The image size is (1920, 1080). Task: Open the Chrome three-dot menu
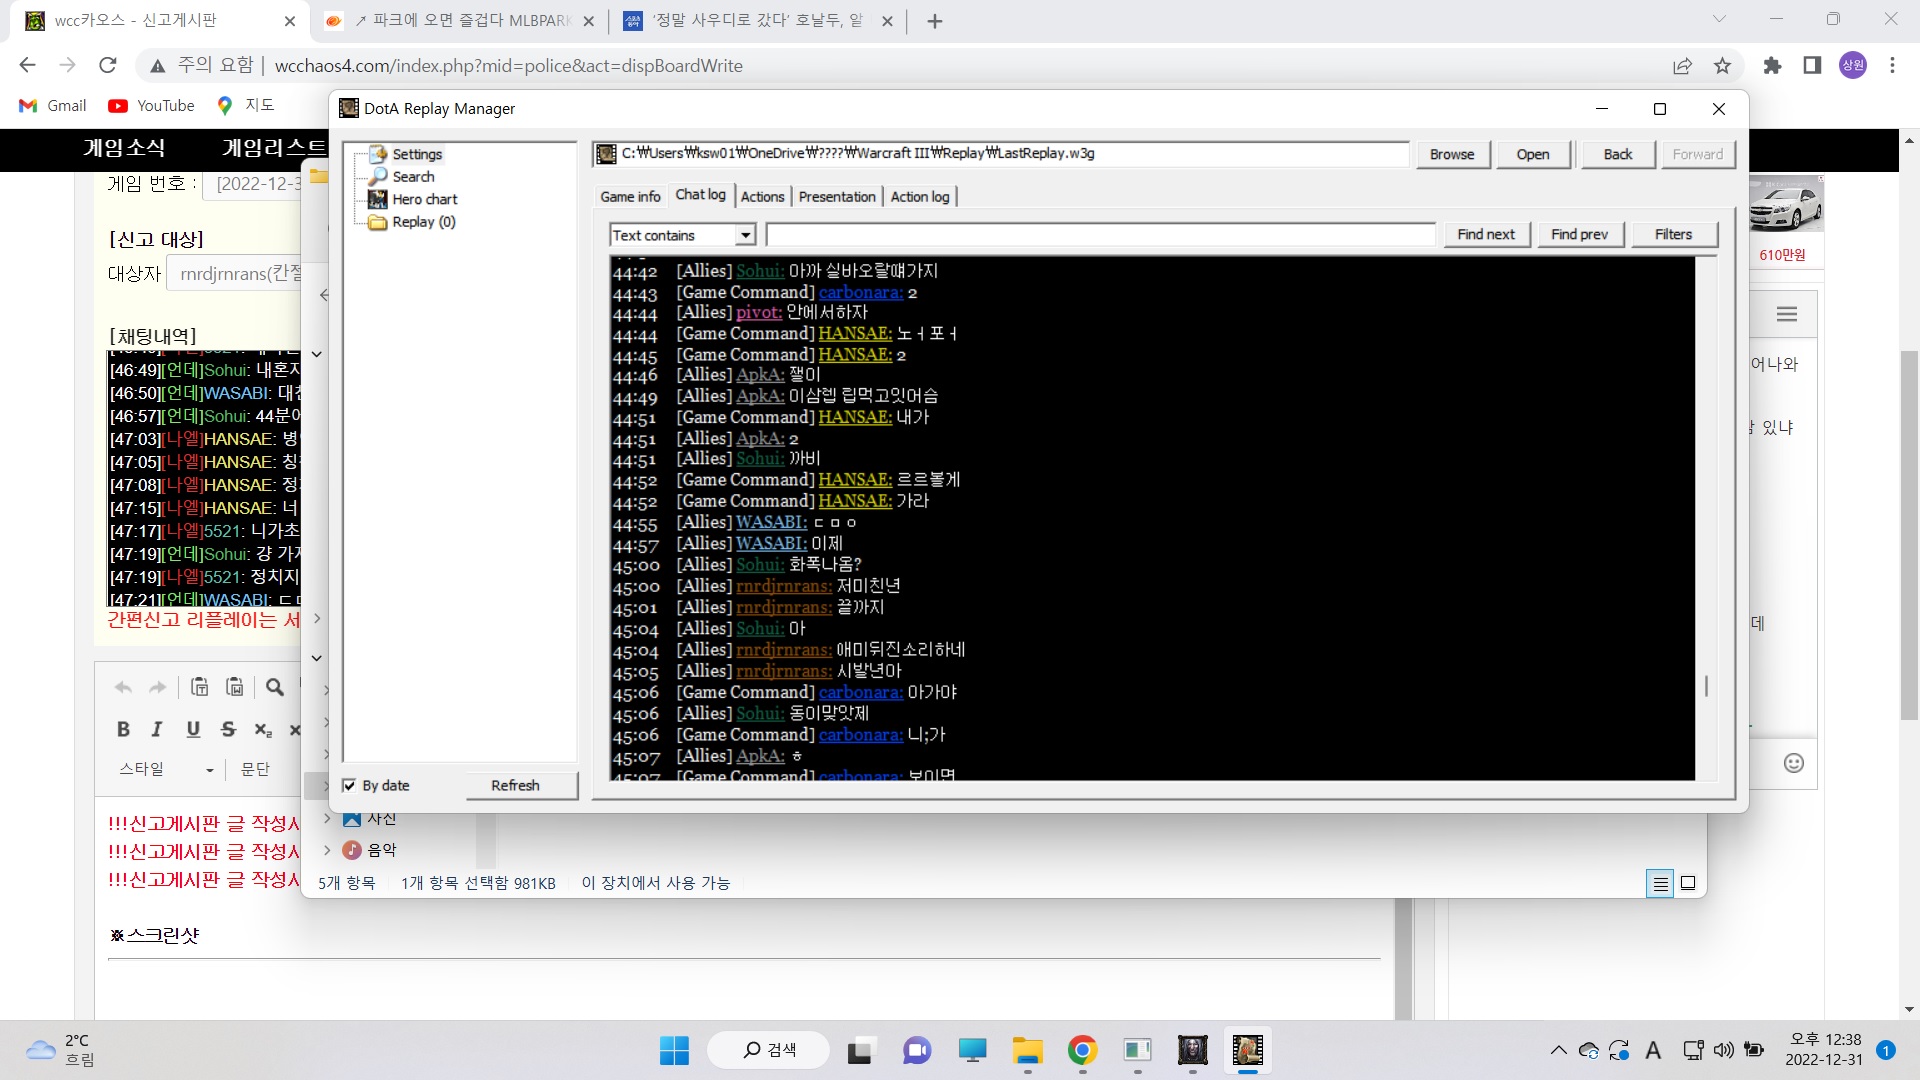point(1892,66)
